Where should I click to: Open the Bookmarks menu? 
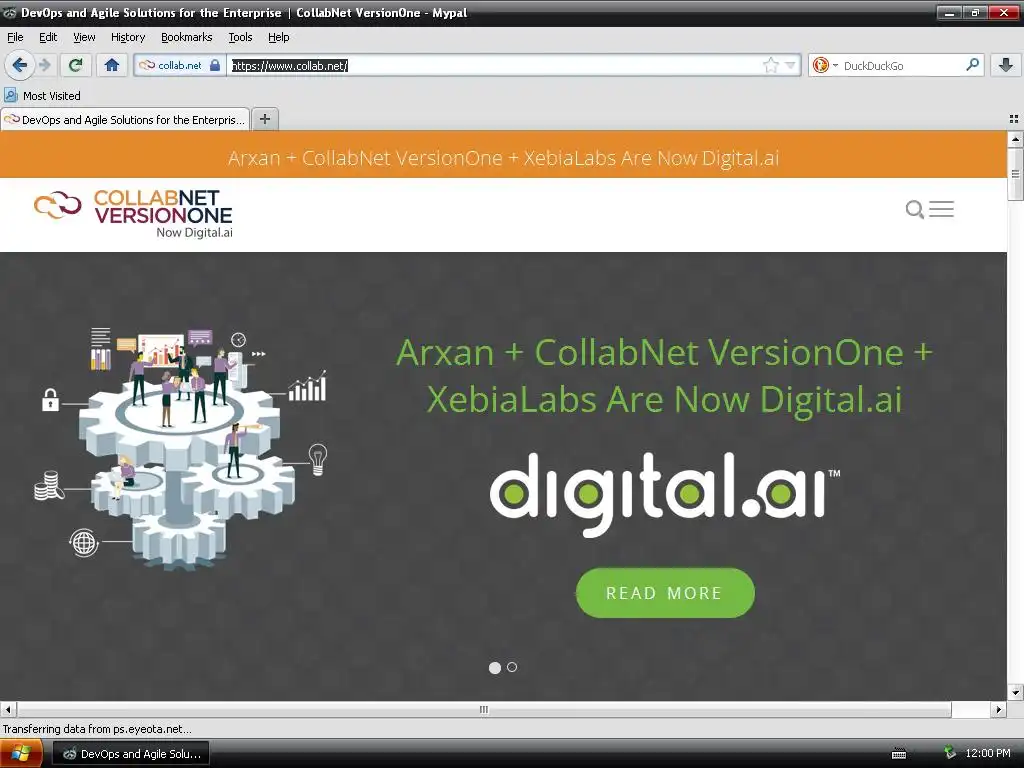tap(187, 37)
